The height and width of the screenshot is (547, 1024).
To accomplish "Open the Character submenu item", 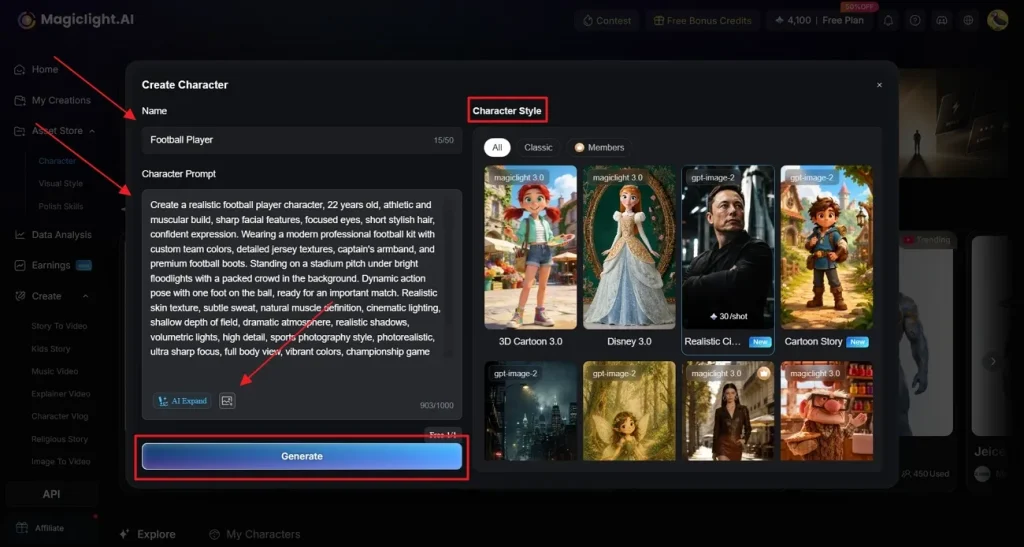I will click(57, 161).
